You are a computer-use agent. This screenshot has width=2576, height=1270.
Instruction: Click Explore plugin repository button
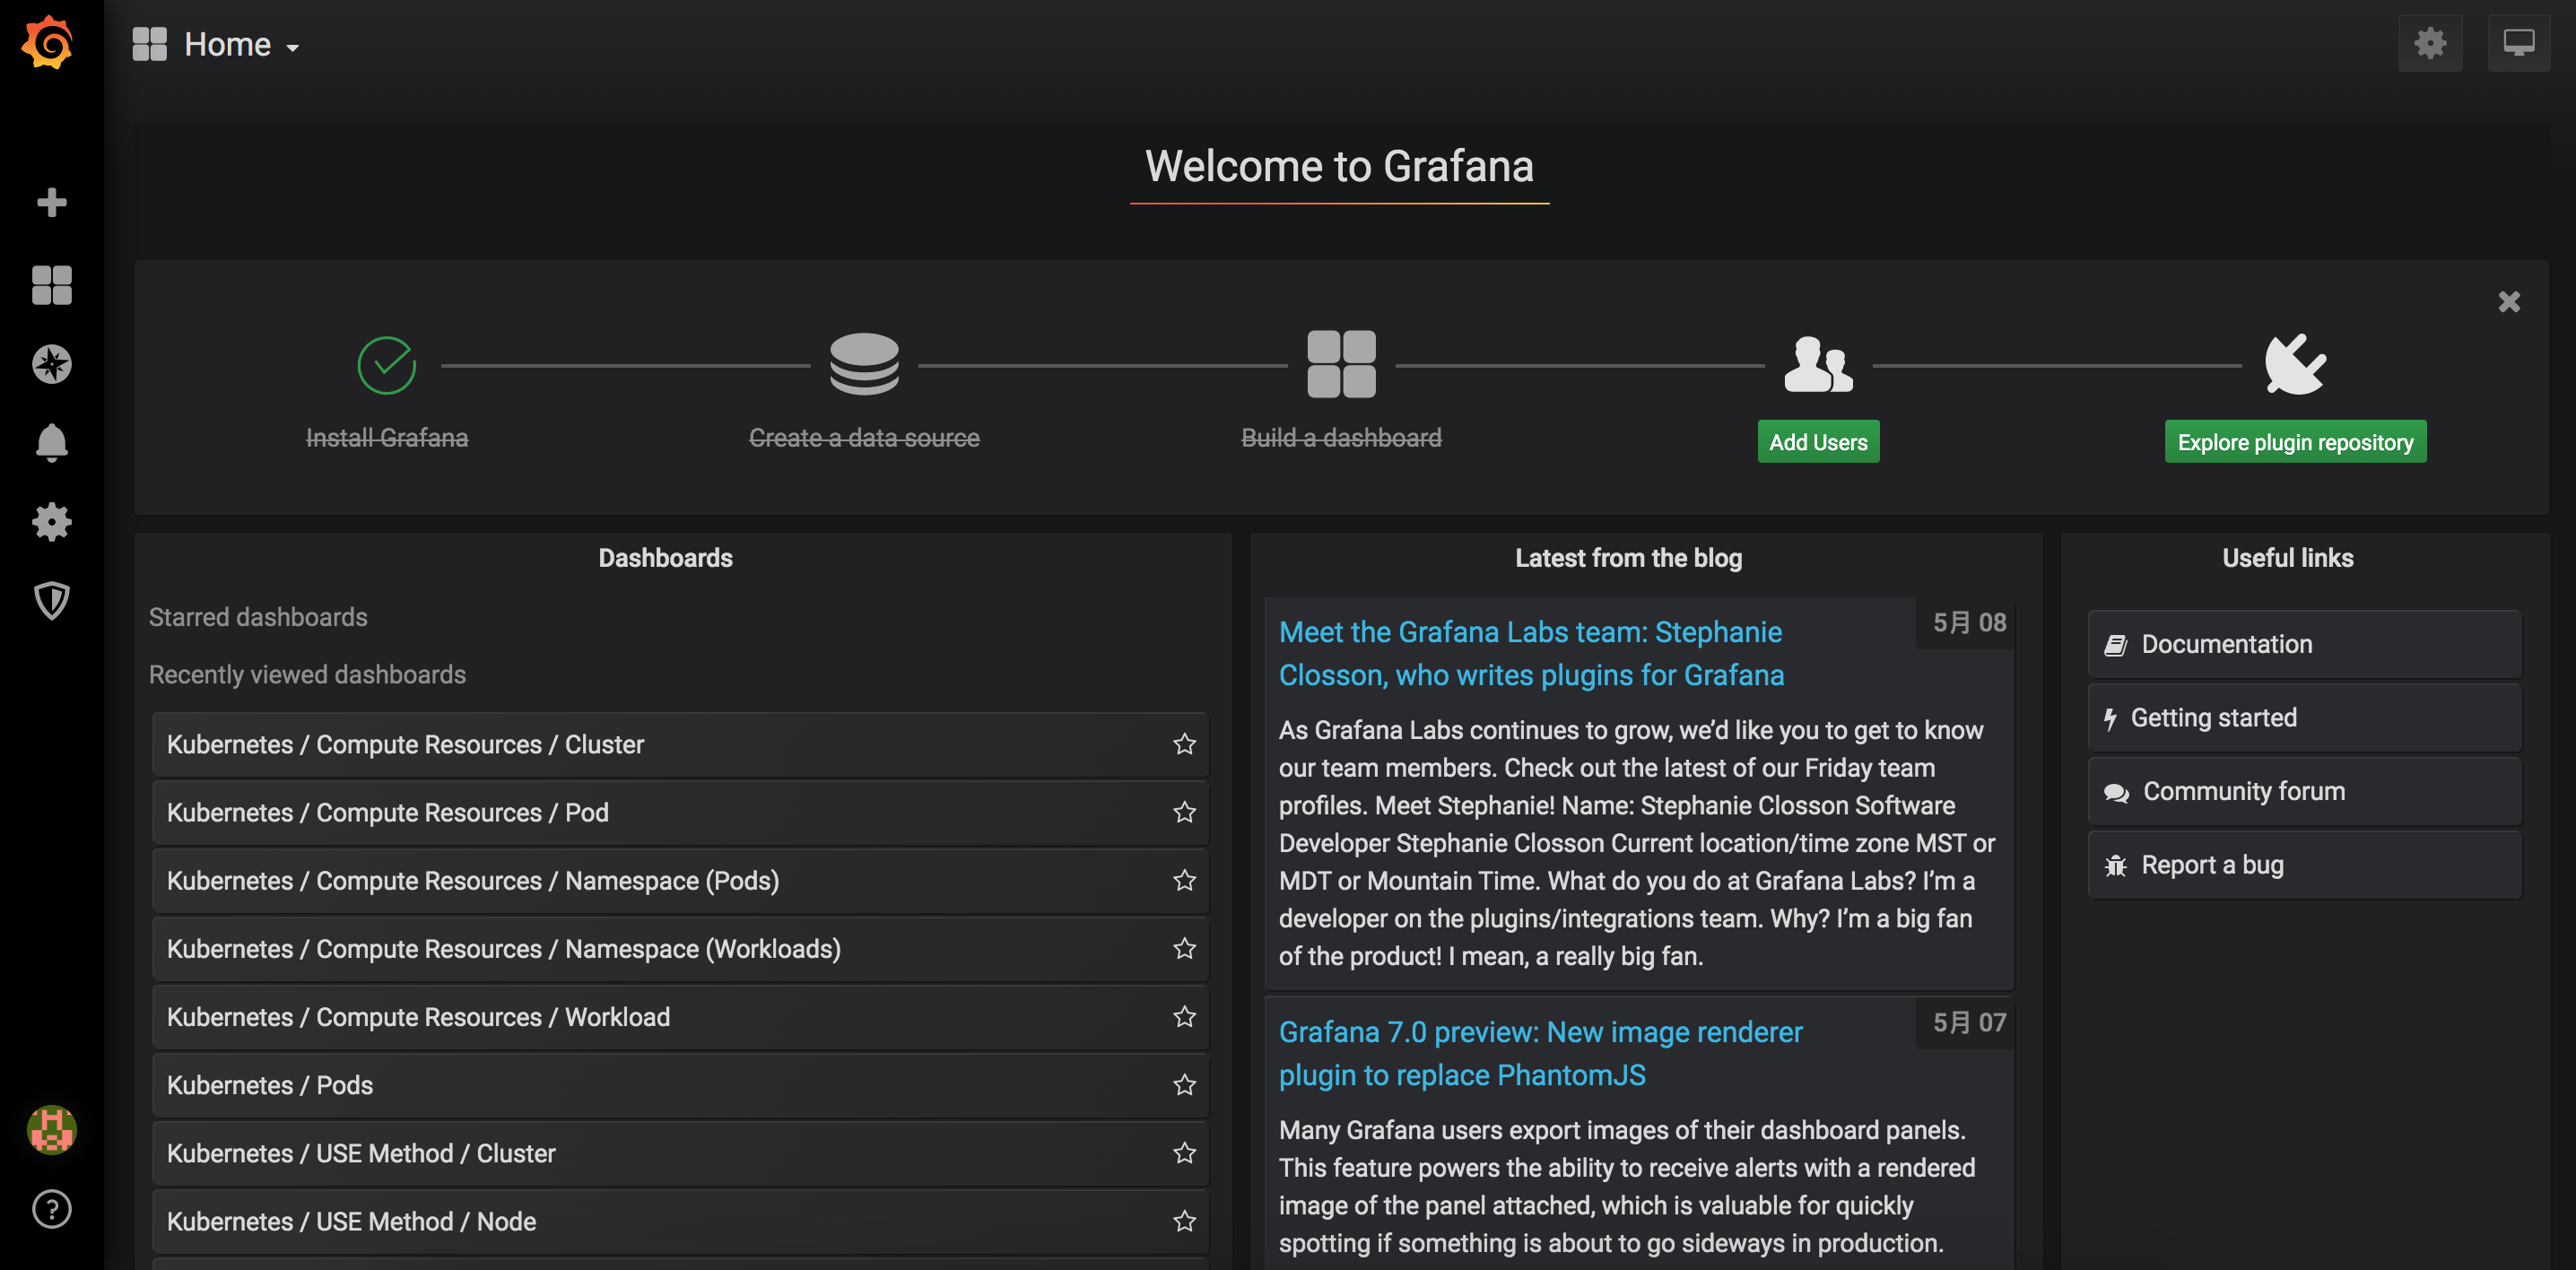click(x=2295, y=442)
